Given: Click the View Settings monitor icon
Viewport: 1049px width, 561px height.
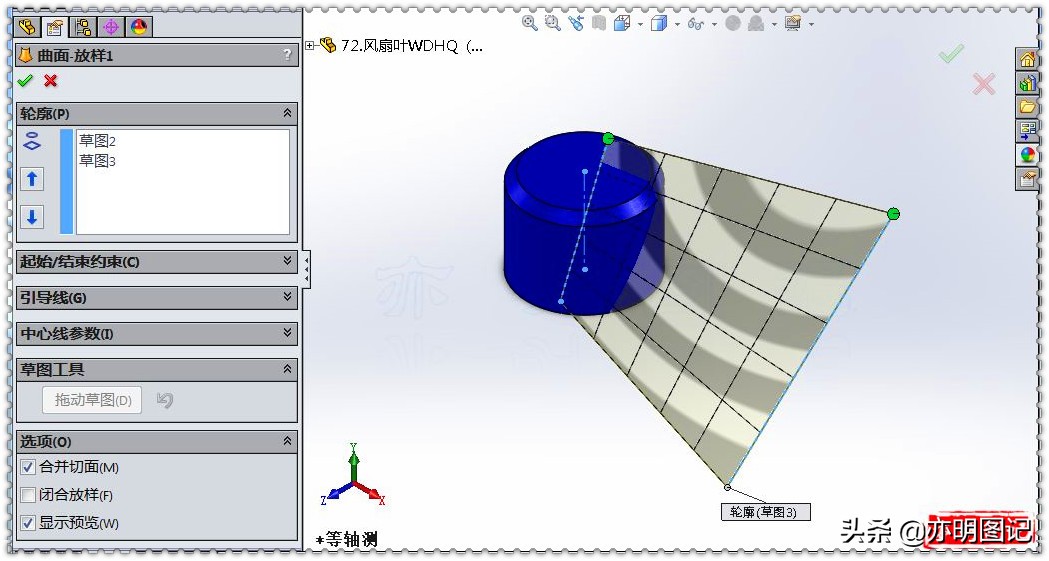Looking at the screenshot, I should (793, 23).
